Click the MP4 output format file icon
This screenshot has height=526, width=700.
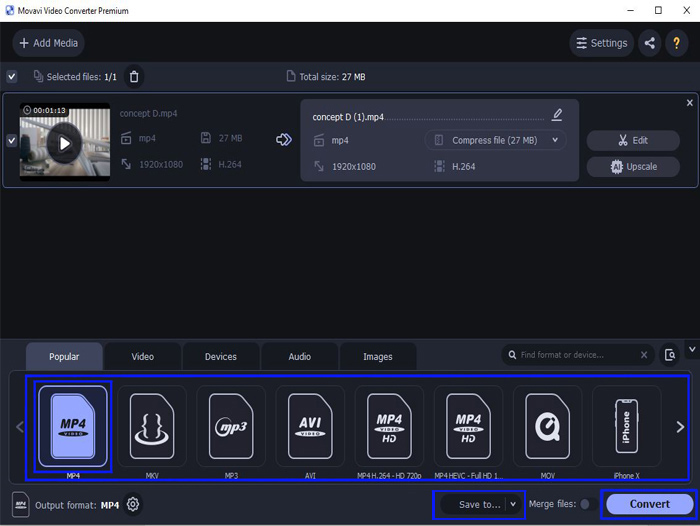click(21, 505)
